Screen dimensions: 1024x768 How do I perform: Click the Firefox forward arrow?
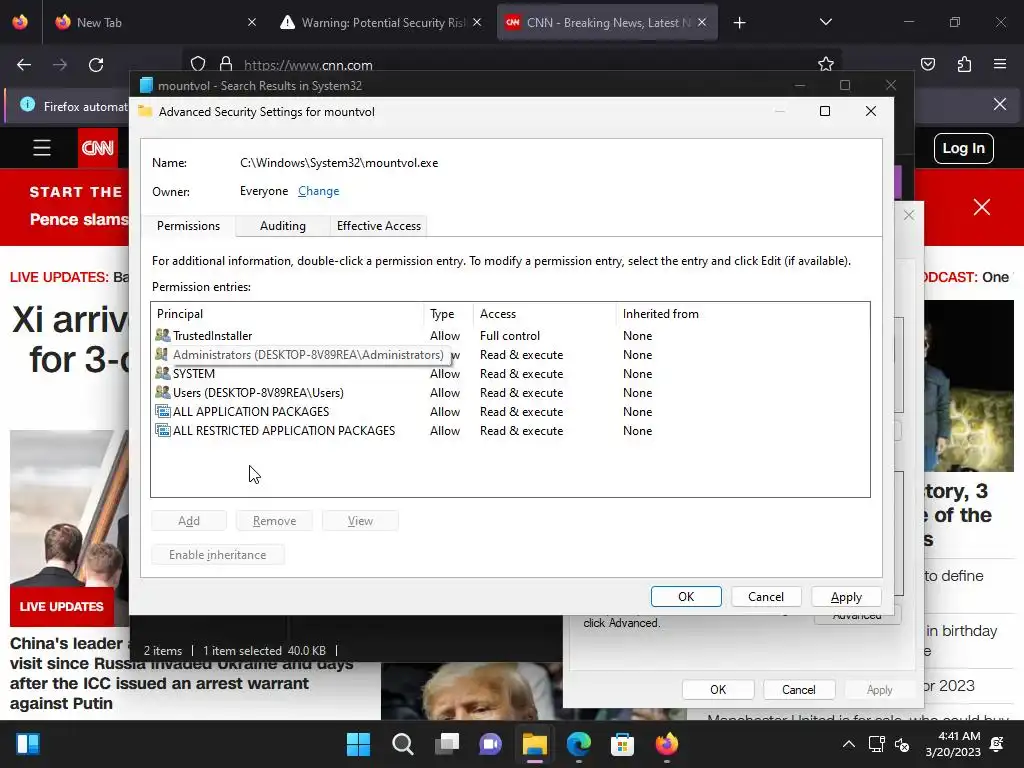point(60,65)
